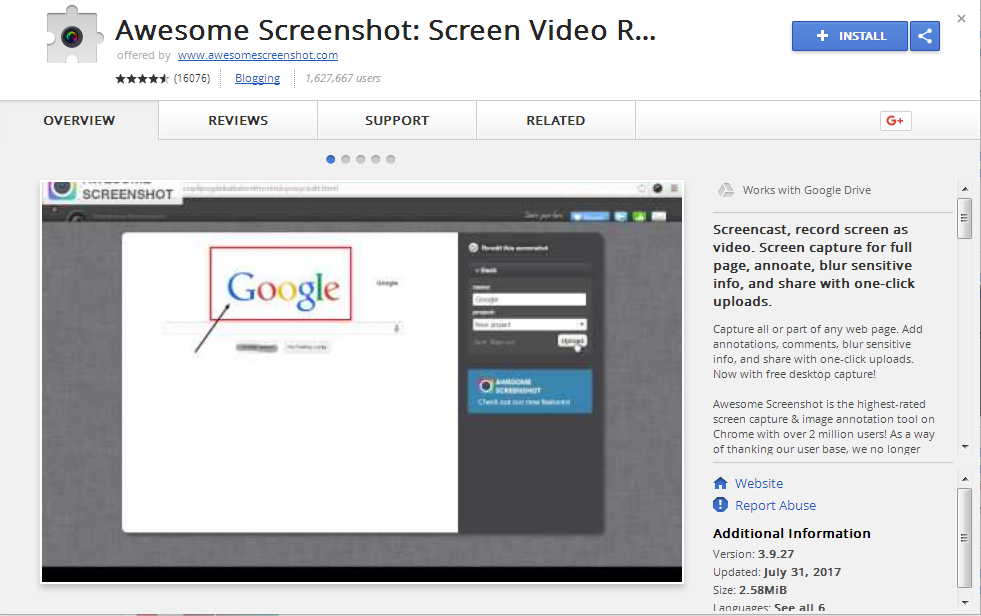Click the Additional Information heading
981x616 pixels.
(791, 533)
